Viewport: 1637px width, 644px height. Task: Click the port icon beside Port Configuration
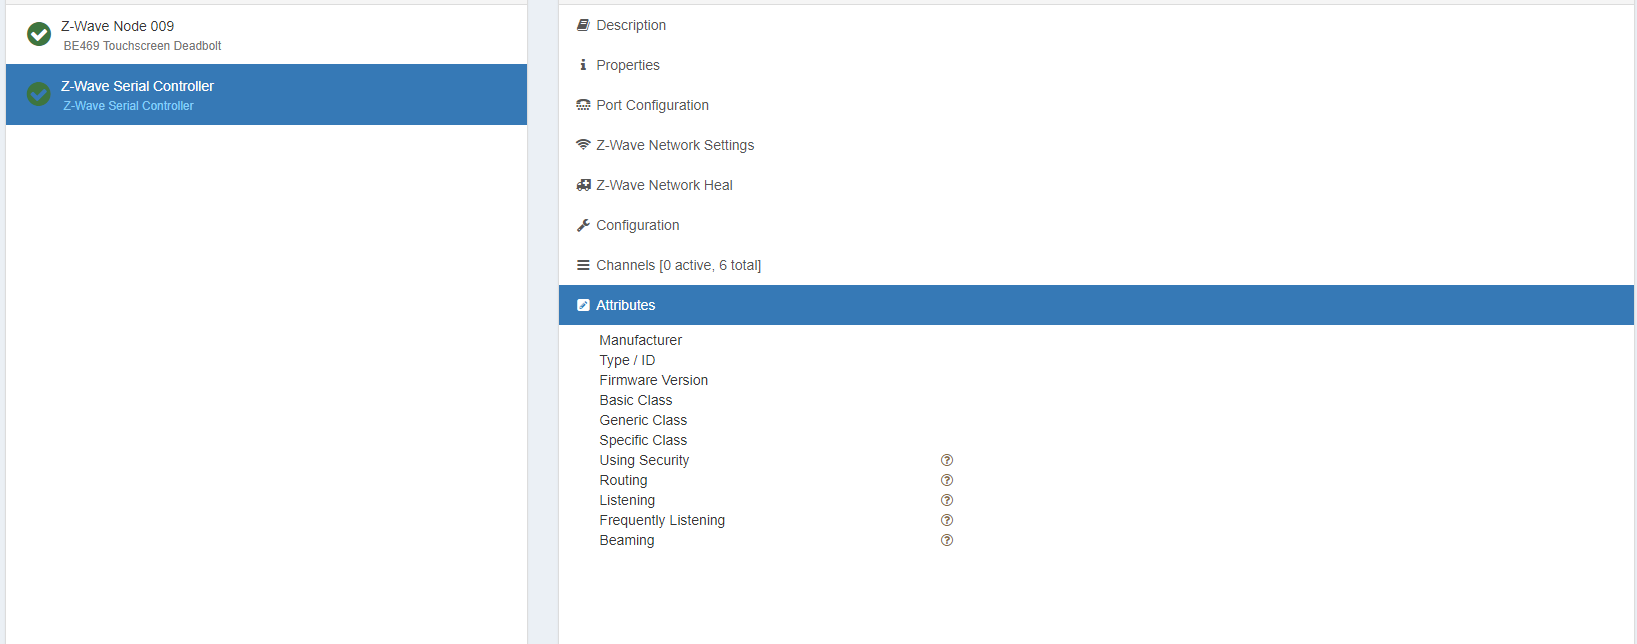[583, 105]
